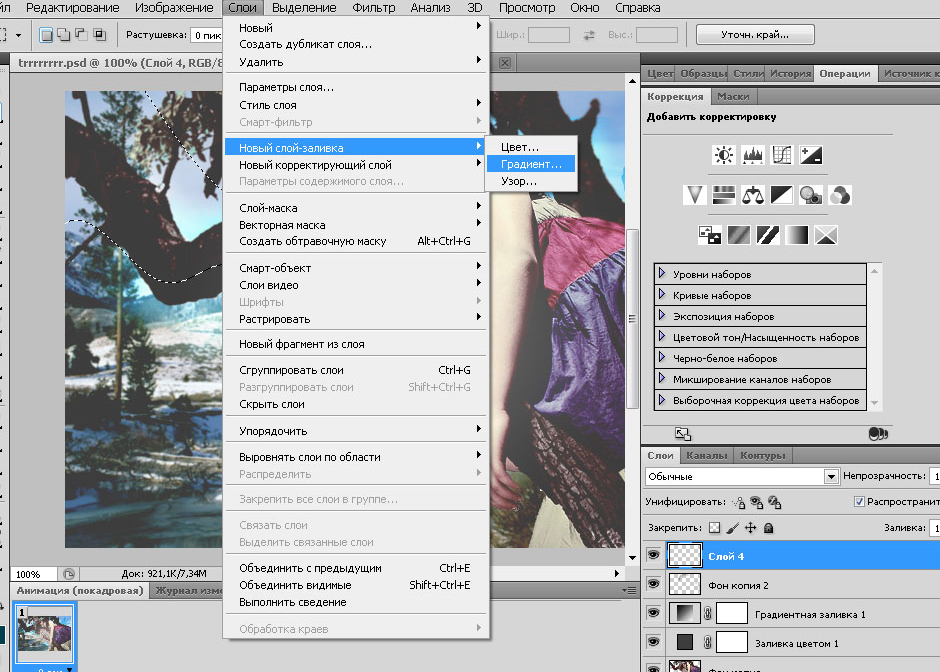Open the tool preset picker arrow
940x672 pixels.
point(19,35)
